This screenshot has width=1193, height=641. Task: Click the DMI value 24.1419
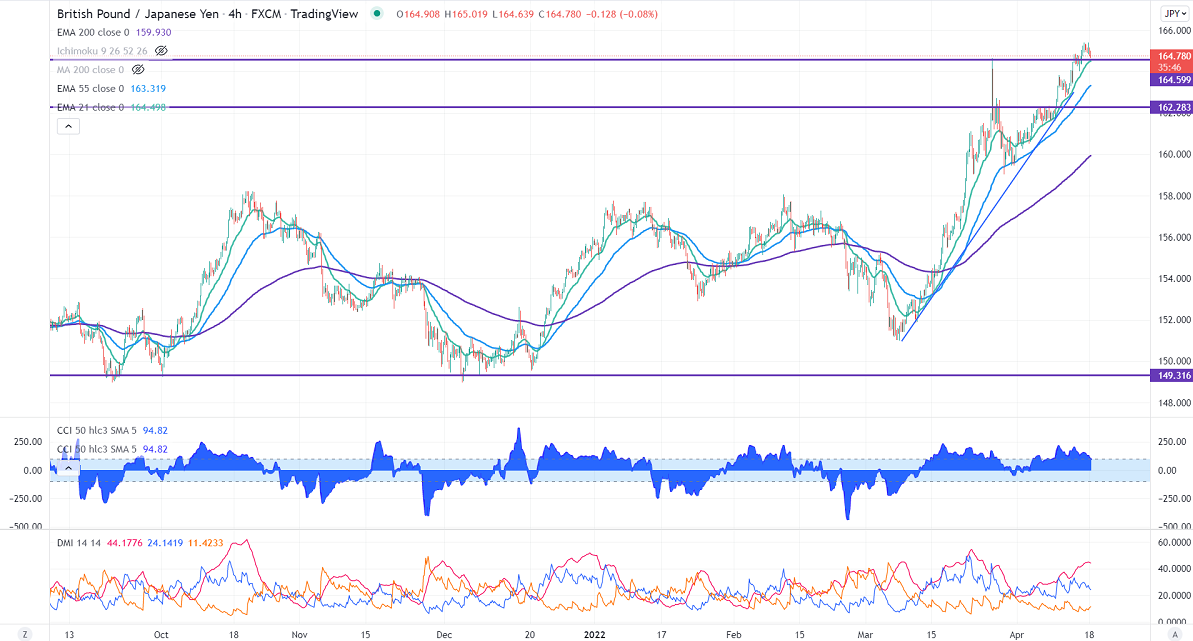coord(165,543)
